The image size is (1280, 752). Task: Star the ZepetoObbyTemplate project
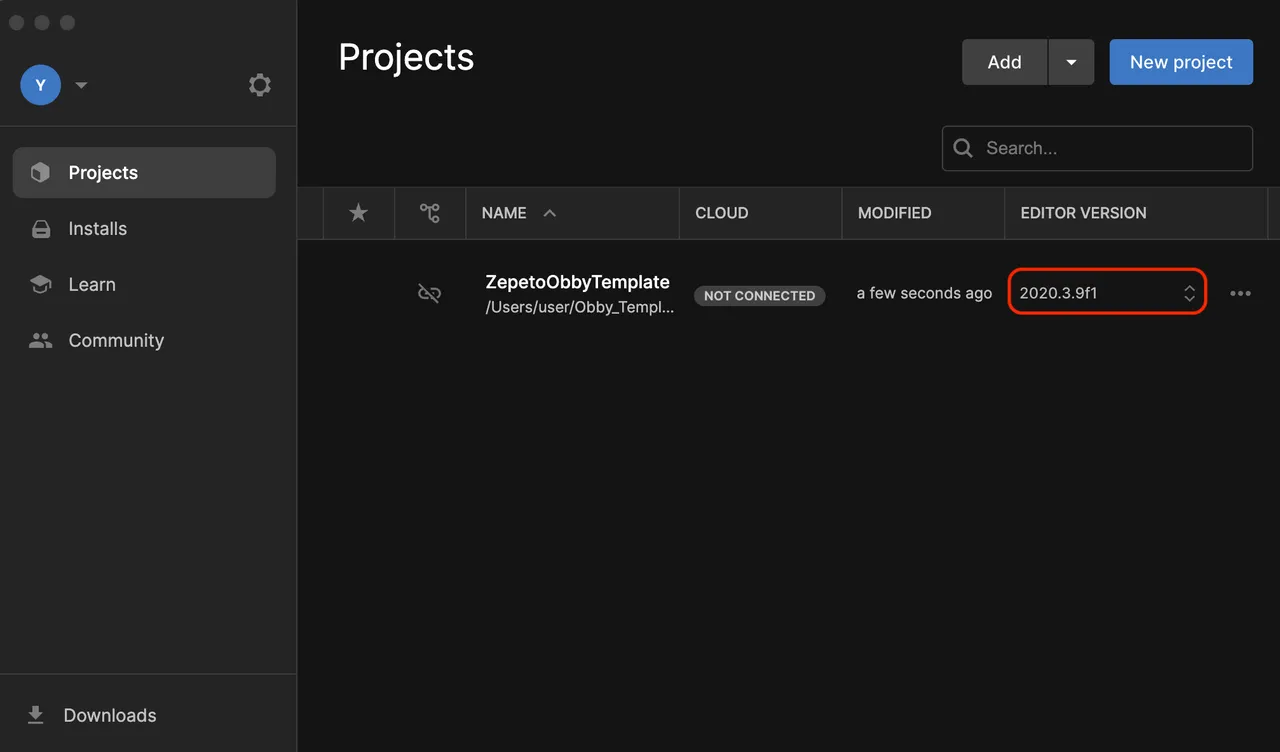tap(358, 293)
